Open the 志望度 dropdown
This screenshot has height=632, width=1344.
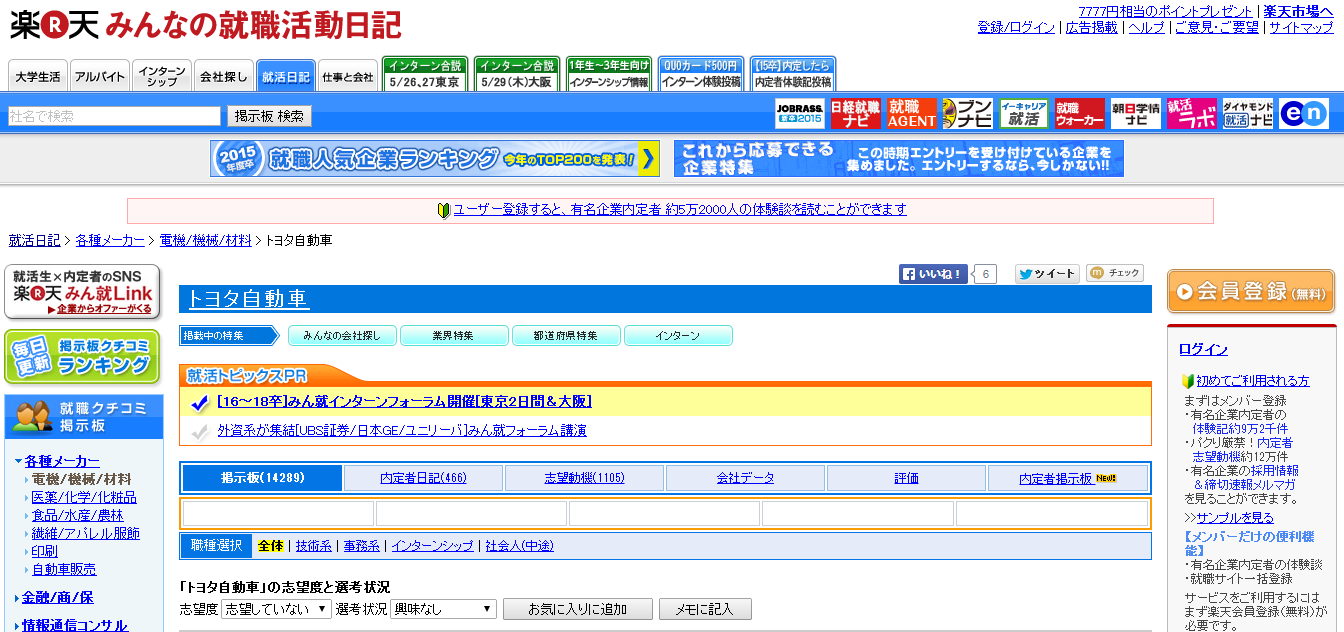[x=276, y=608]
